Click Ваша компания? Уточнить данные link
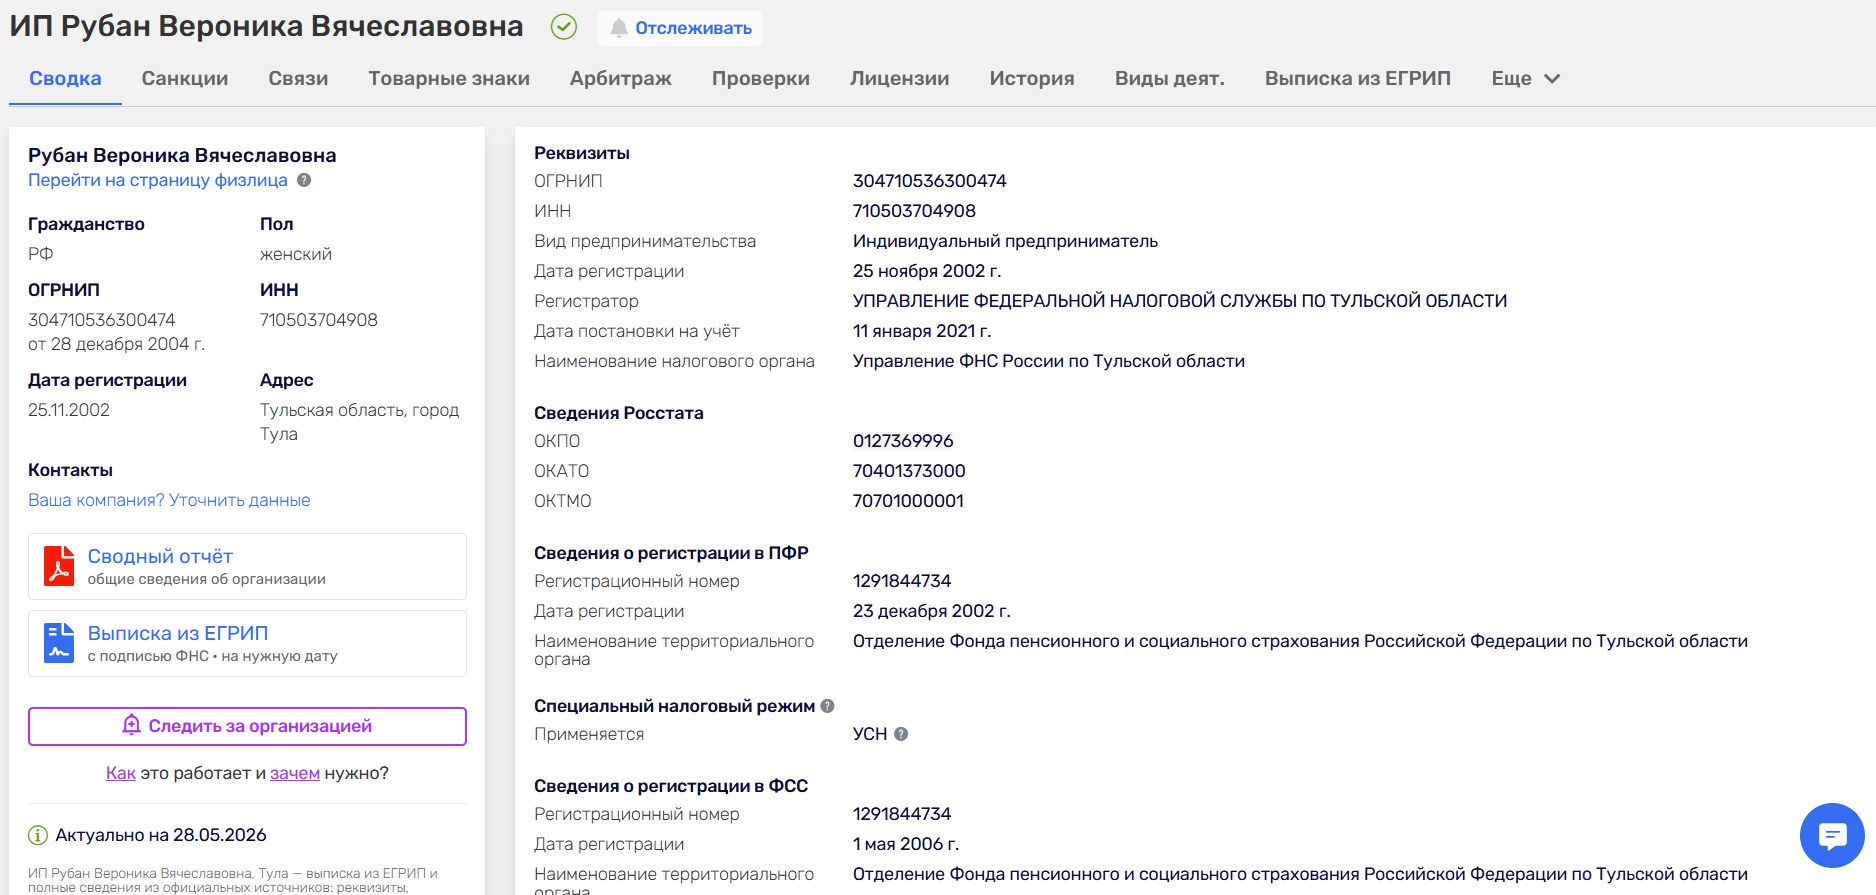 click(169, 500)
